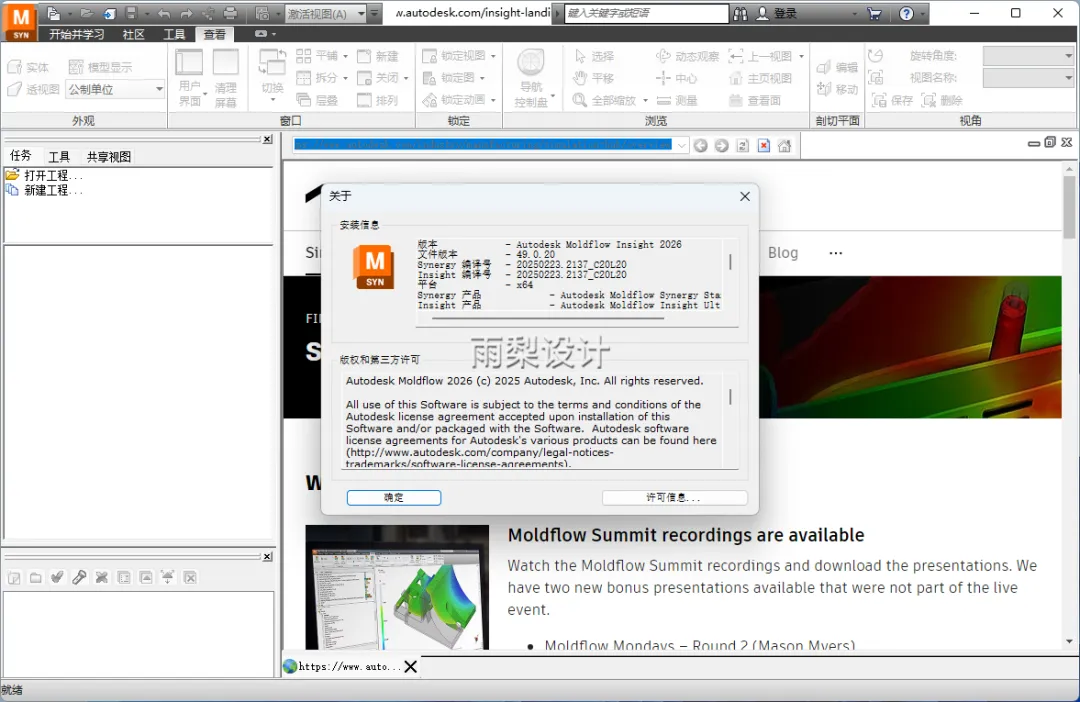Expand the 拆分 split dropdown
The width and height of the screenshot is (1080, 702).
point(345,78)
